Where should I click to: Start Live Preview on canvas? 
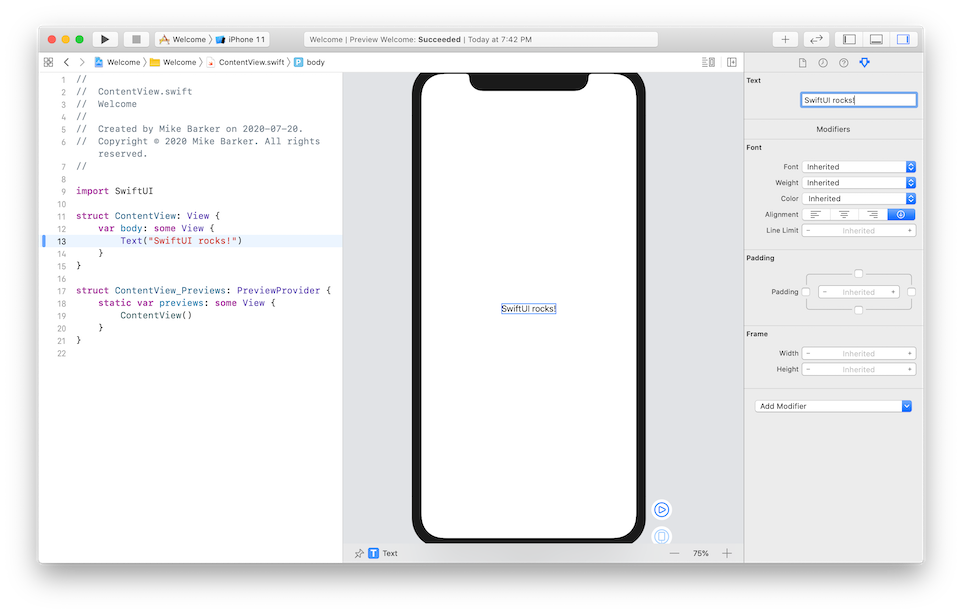[661, 510]
